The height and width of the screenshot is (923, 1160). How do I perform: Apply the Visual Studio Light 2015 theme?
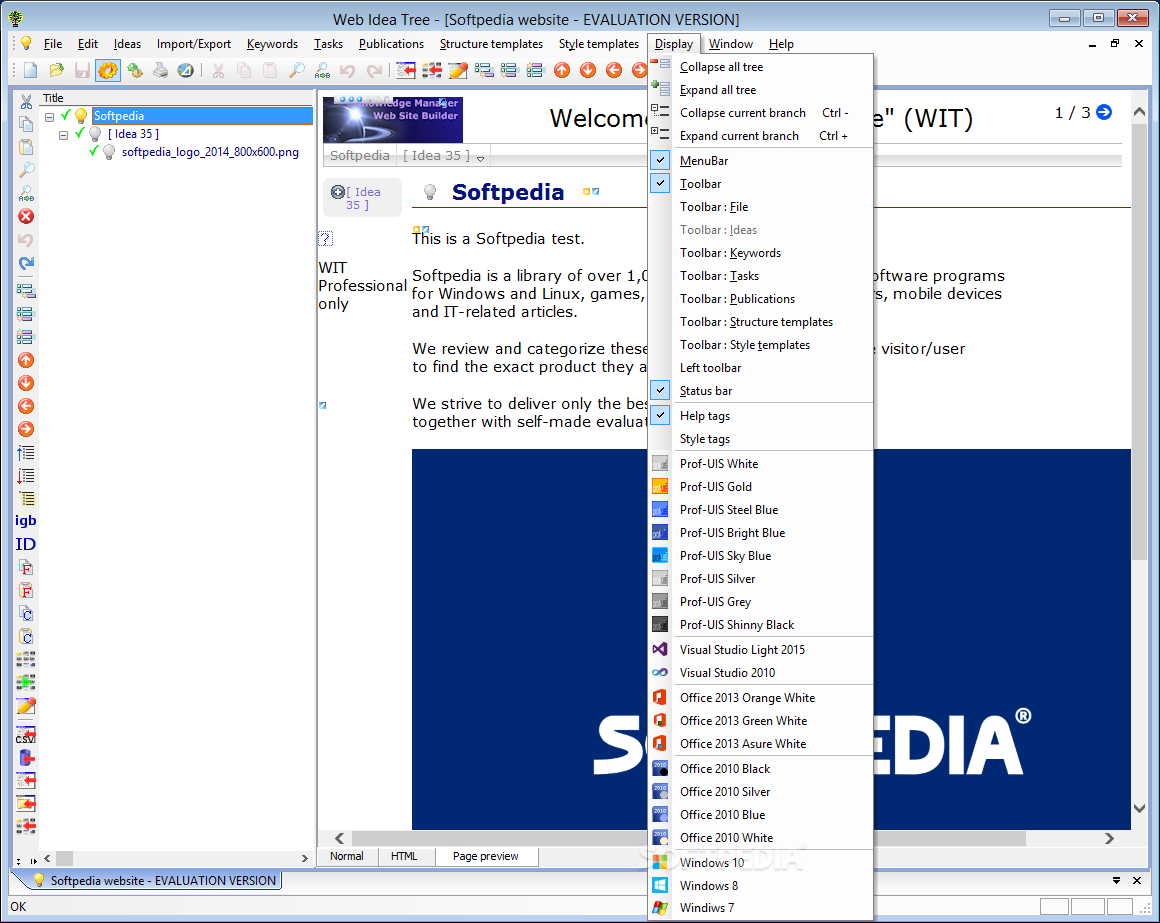(761, 649)
